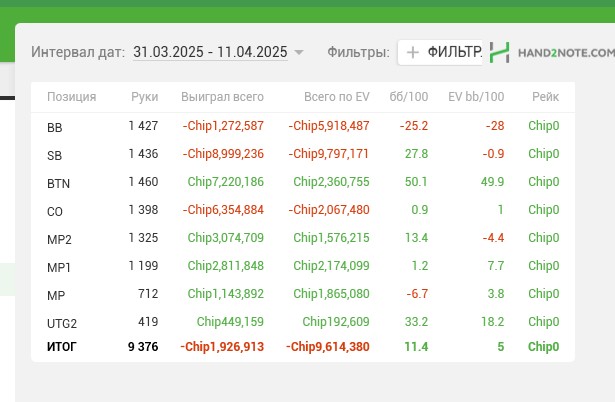Select the CO position row
The width and height of the screenshot is (615, 402).
(x=54, y=211)
